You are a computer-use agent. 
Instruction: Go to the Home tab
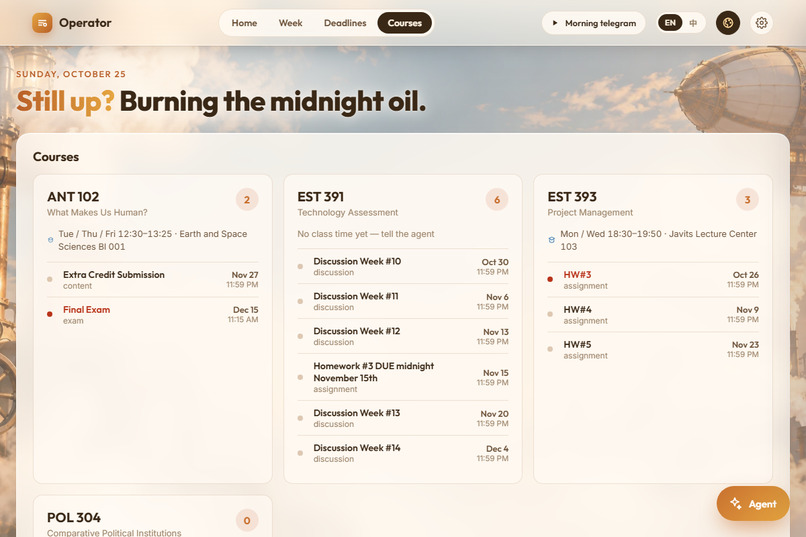tap(244, 23)
